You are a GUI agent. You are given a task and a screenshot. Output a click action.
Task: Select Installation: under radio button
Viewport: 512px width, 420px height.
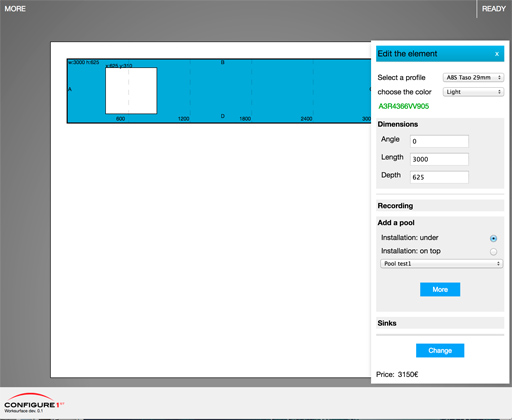click(493, 238)
